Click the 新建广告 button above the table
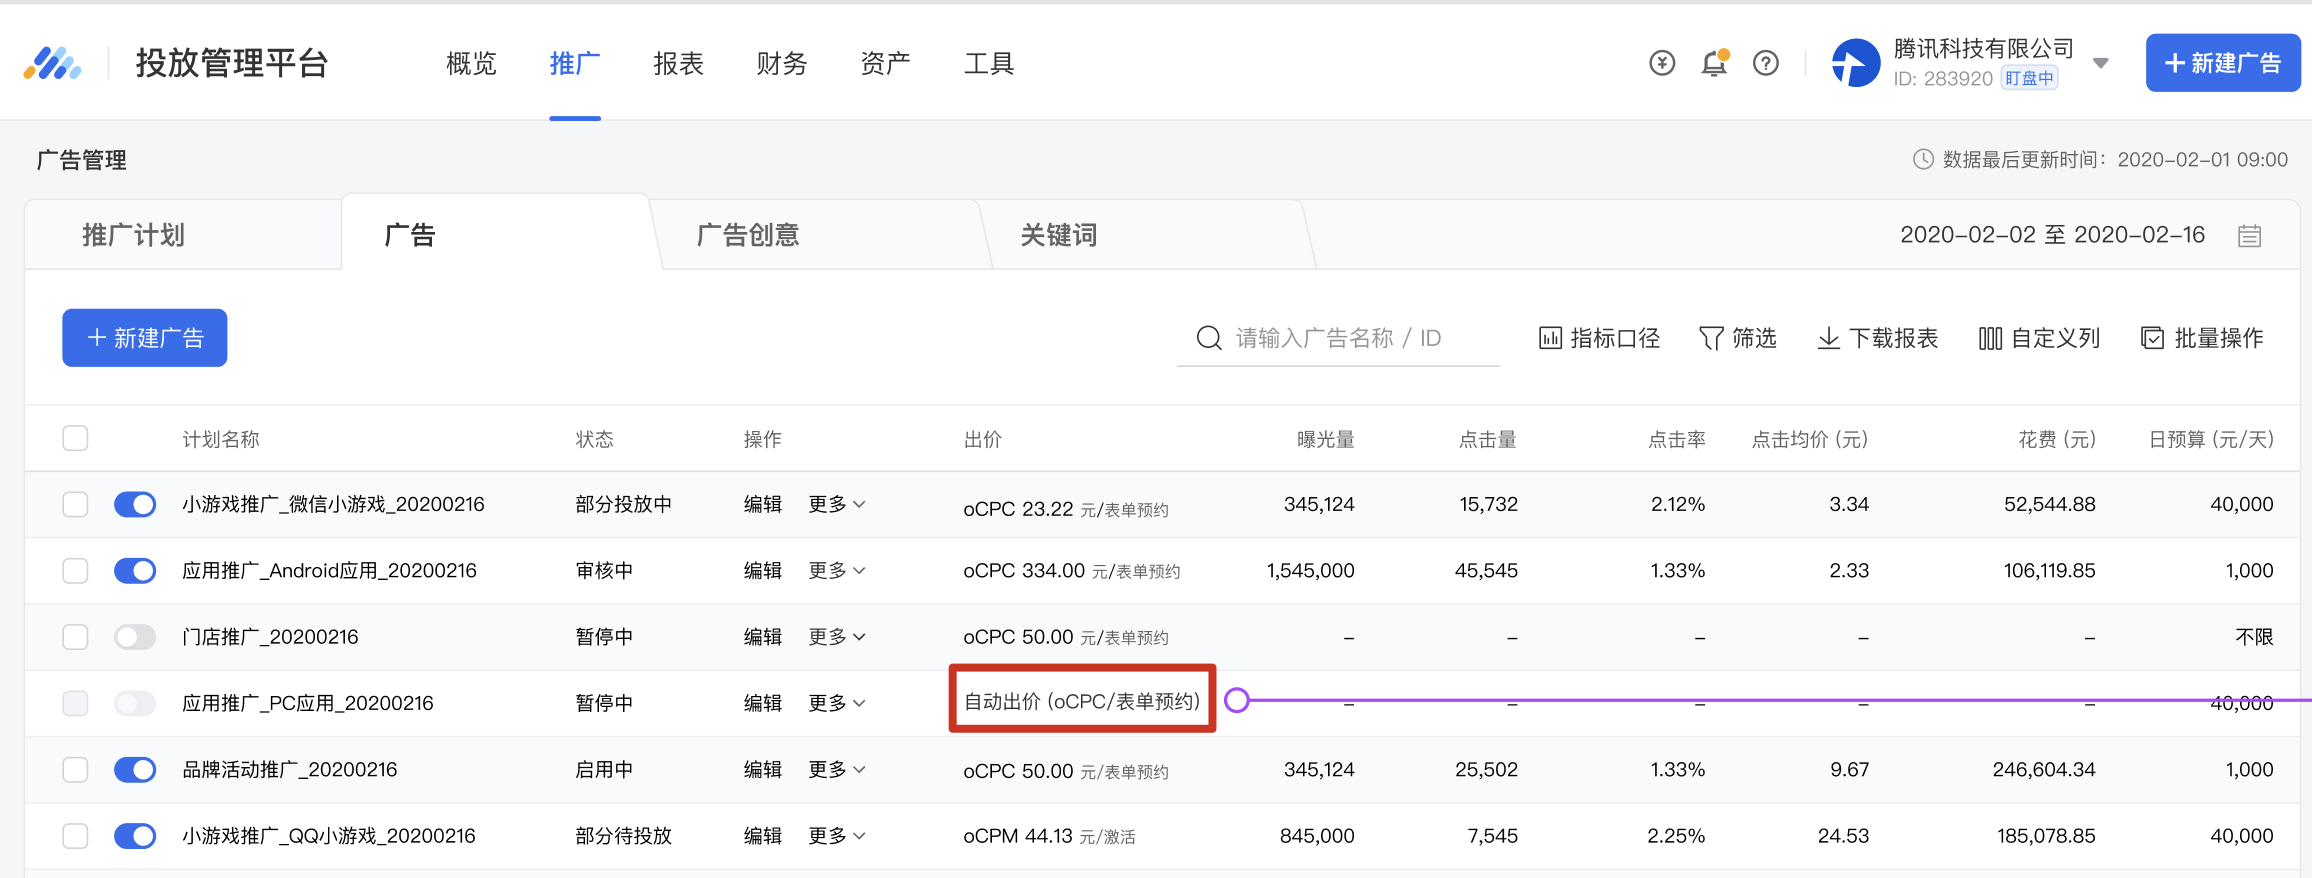 click(145, 338)
